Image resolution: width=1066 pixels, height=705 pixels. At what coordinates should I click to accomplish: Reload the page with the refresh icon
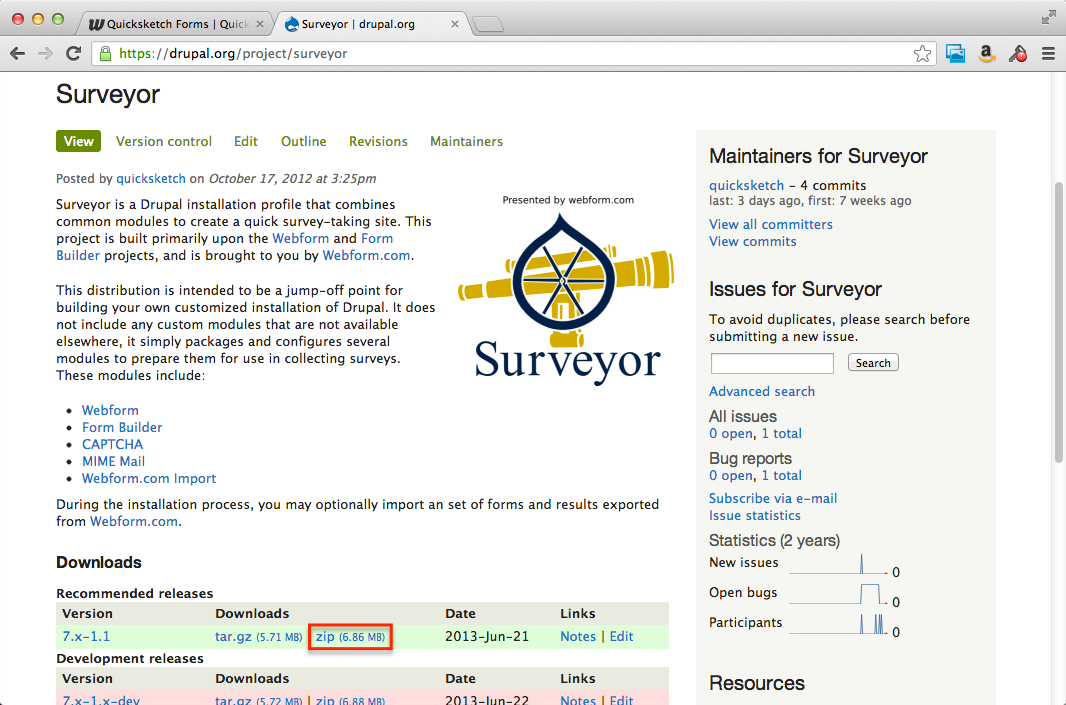[x=73, y=54]
